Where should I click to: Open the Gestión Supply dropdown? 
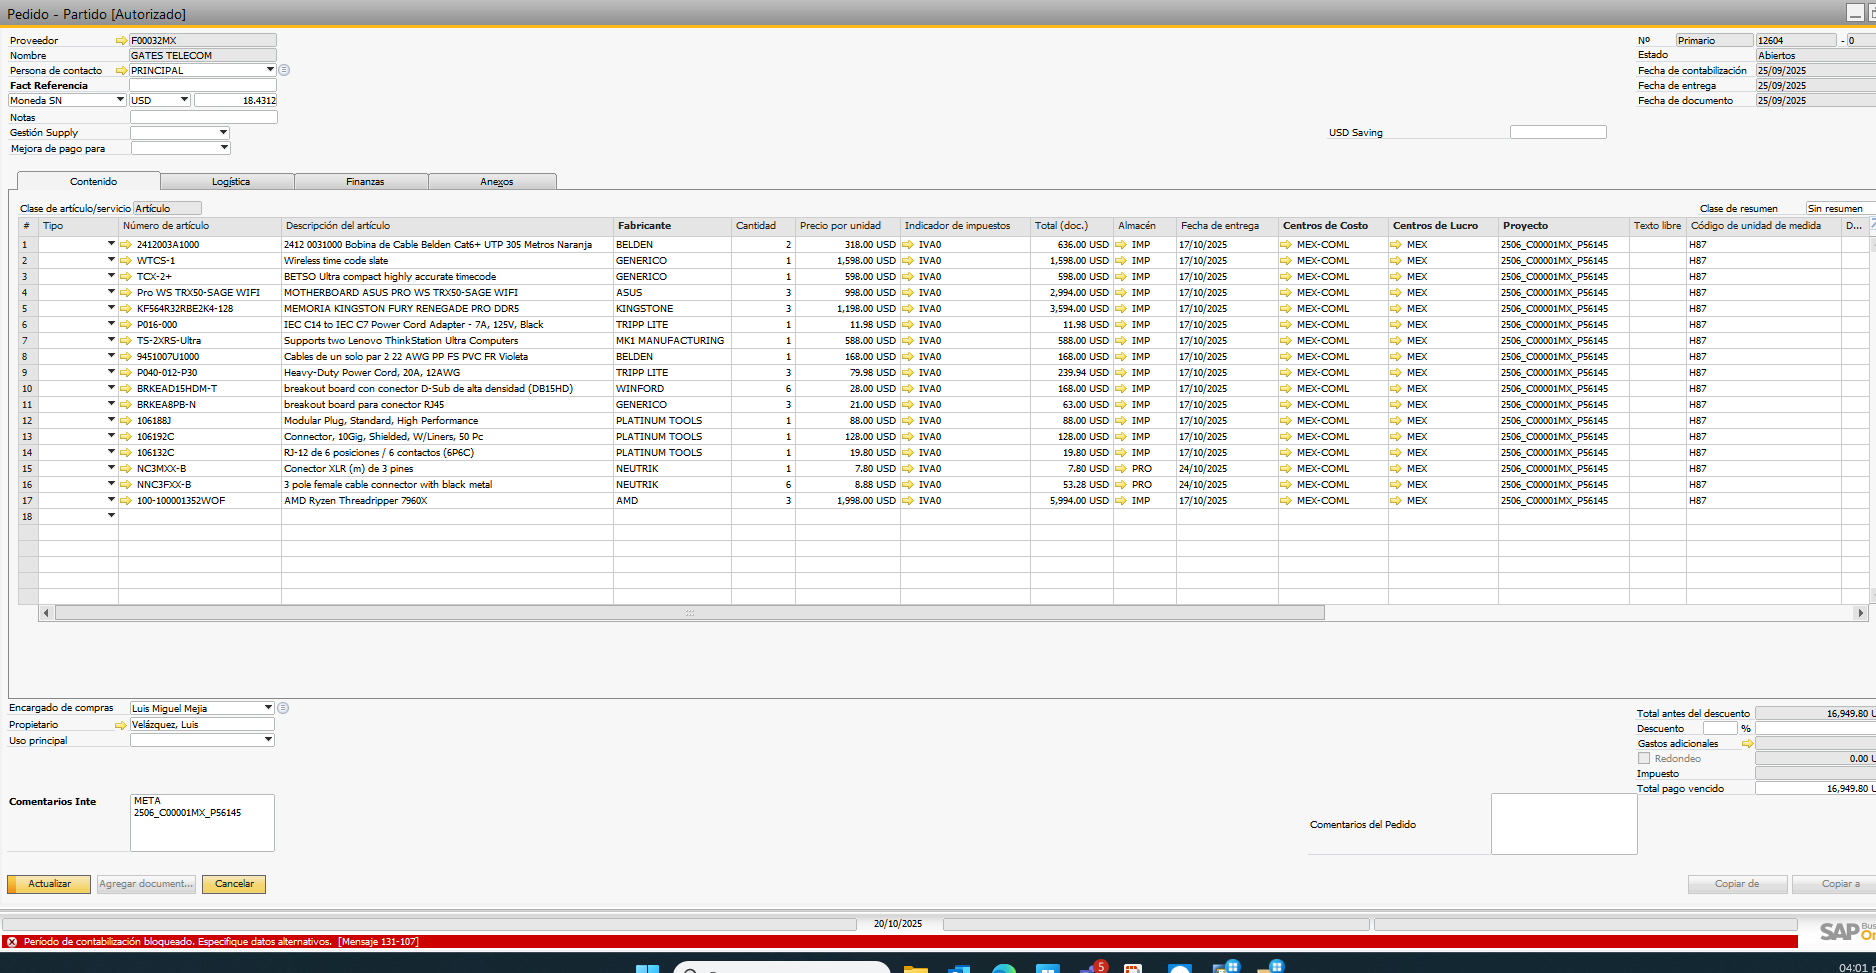[x=223, y=133]
